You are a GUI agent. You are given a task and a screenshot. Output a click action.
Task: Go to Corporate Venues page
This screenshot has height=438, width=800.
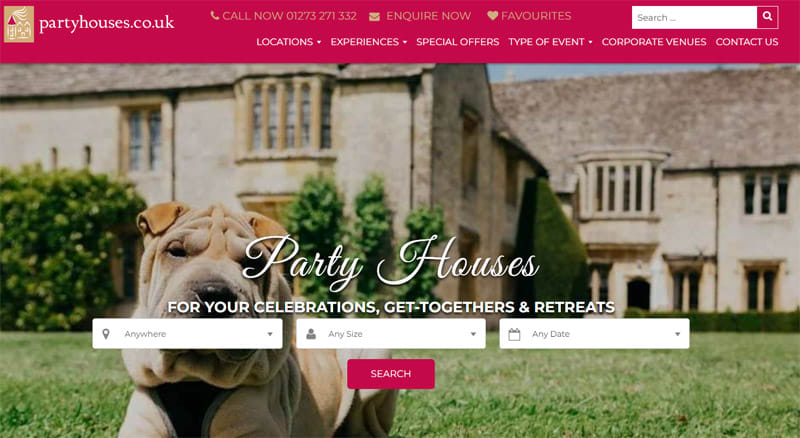[x=654, y=42]
